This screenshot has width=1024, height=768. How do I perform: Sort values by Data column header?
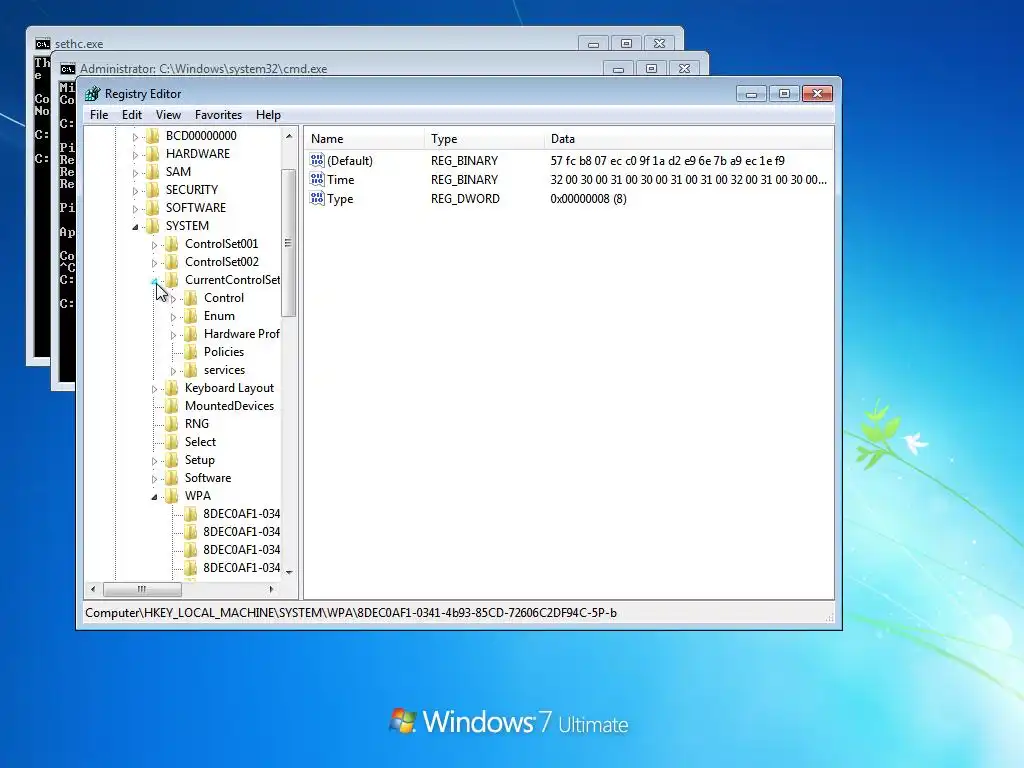[688, 138]
